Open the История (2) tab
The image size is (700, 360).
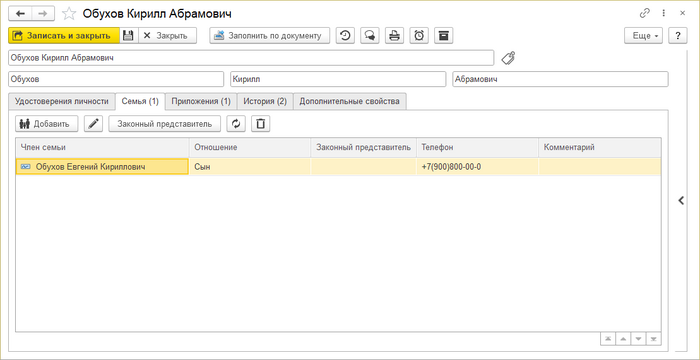265,101
